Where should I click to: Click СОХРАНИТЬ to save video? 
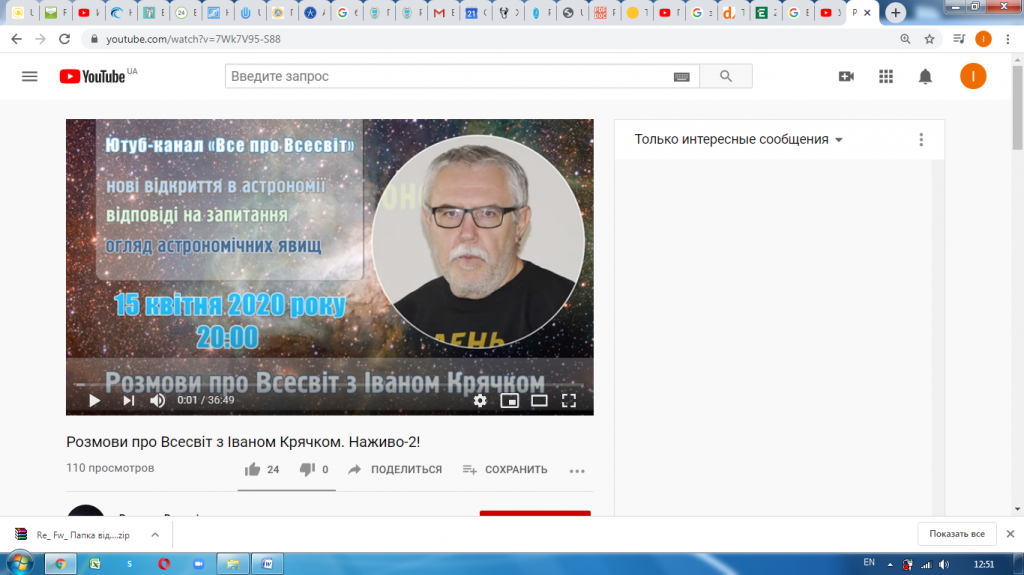(x=505, y=469)
